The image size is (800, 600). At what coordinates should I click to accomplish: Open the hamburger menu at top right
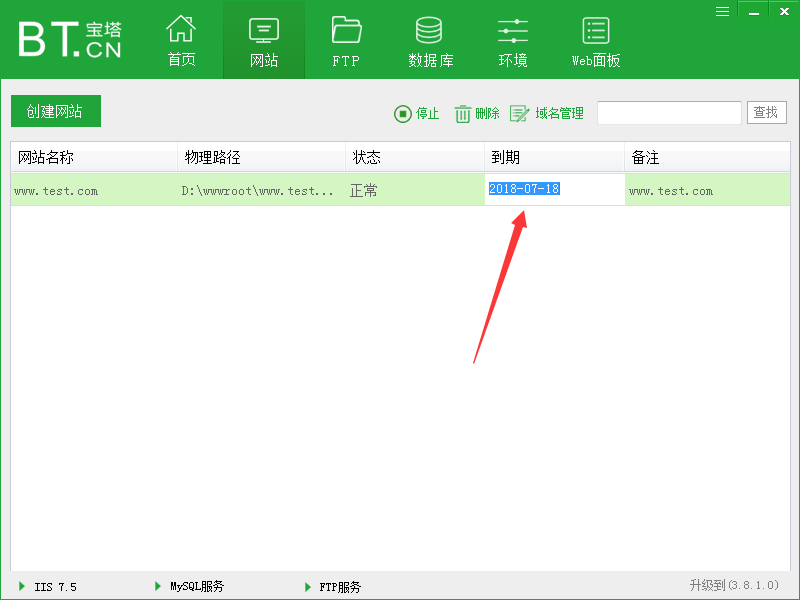coord(722,11)
